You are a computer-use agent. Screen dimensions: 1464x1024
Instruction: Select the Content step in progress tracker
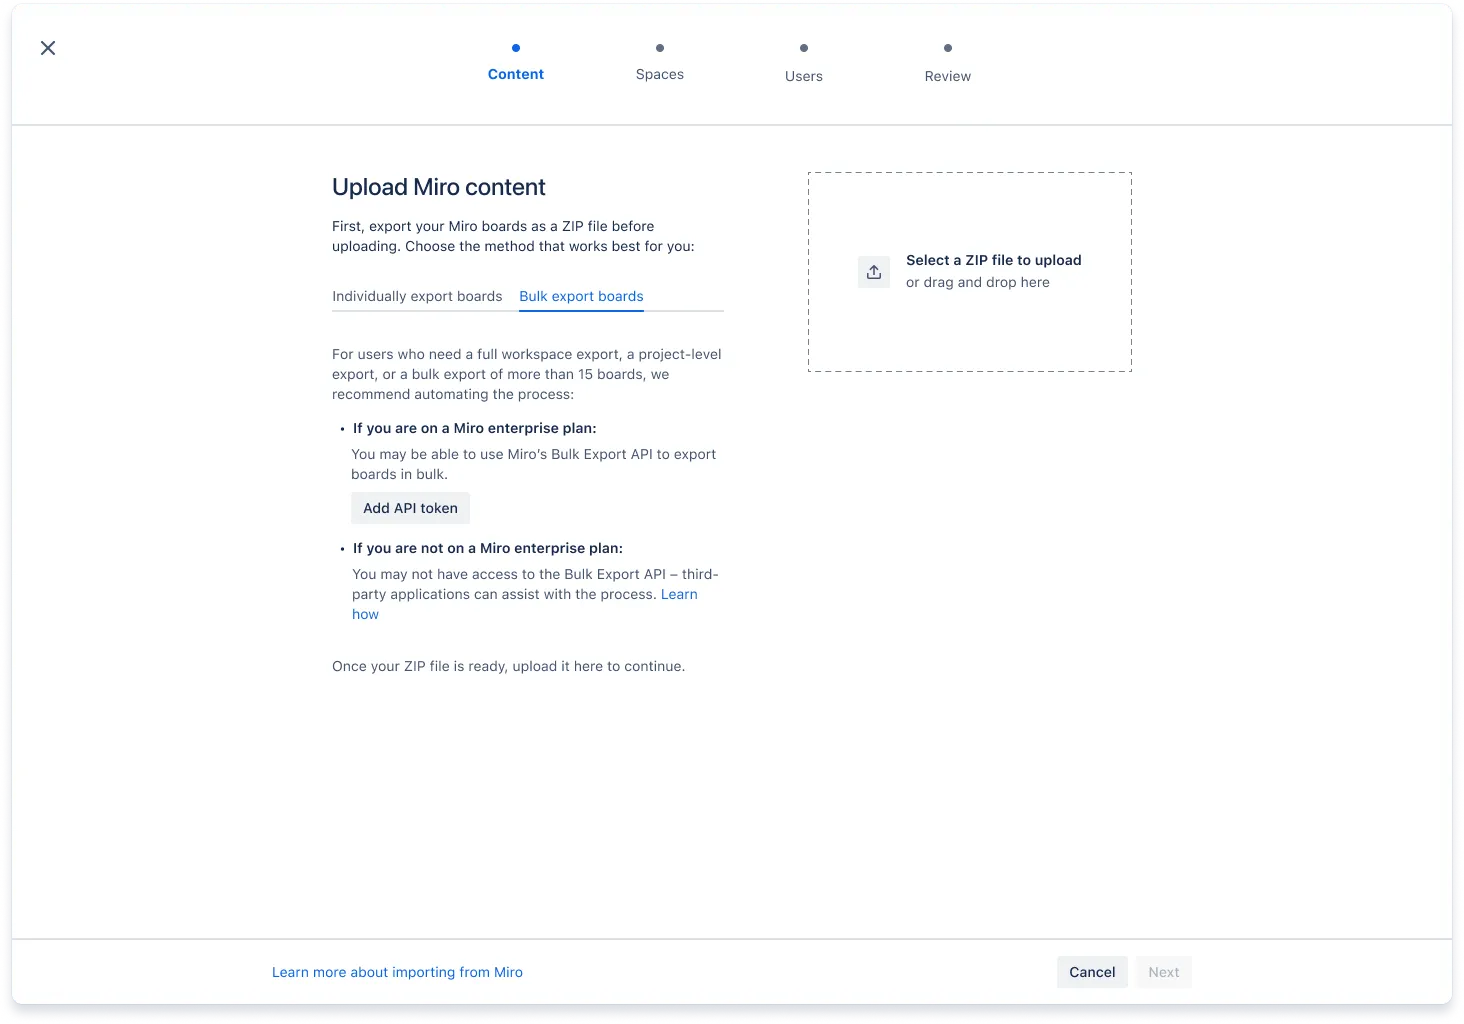click(x=516, y=74)
